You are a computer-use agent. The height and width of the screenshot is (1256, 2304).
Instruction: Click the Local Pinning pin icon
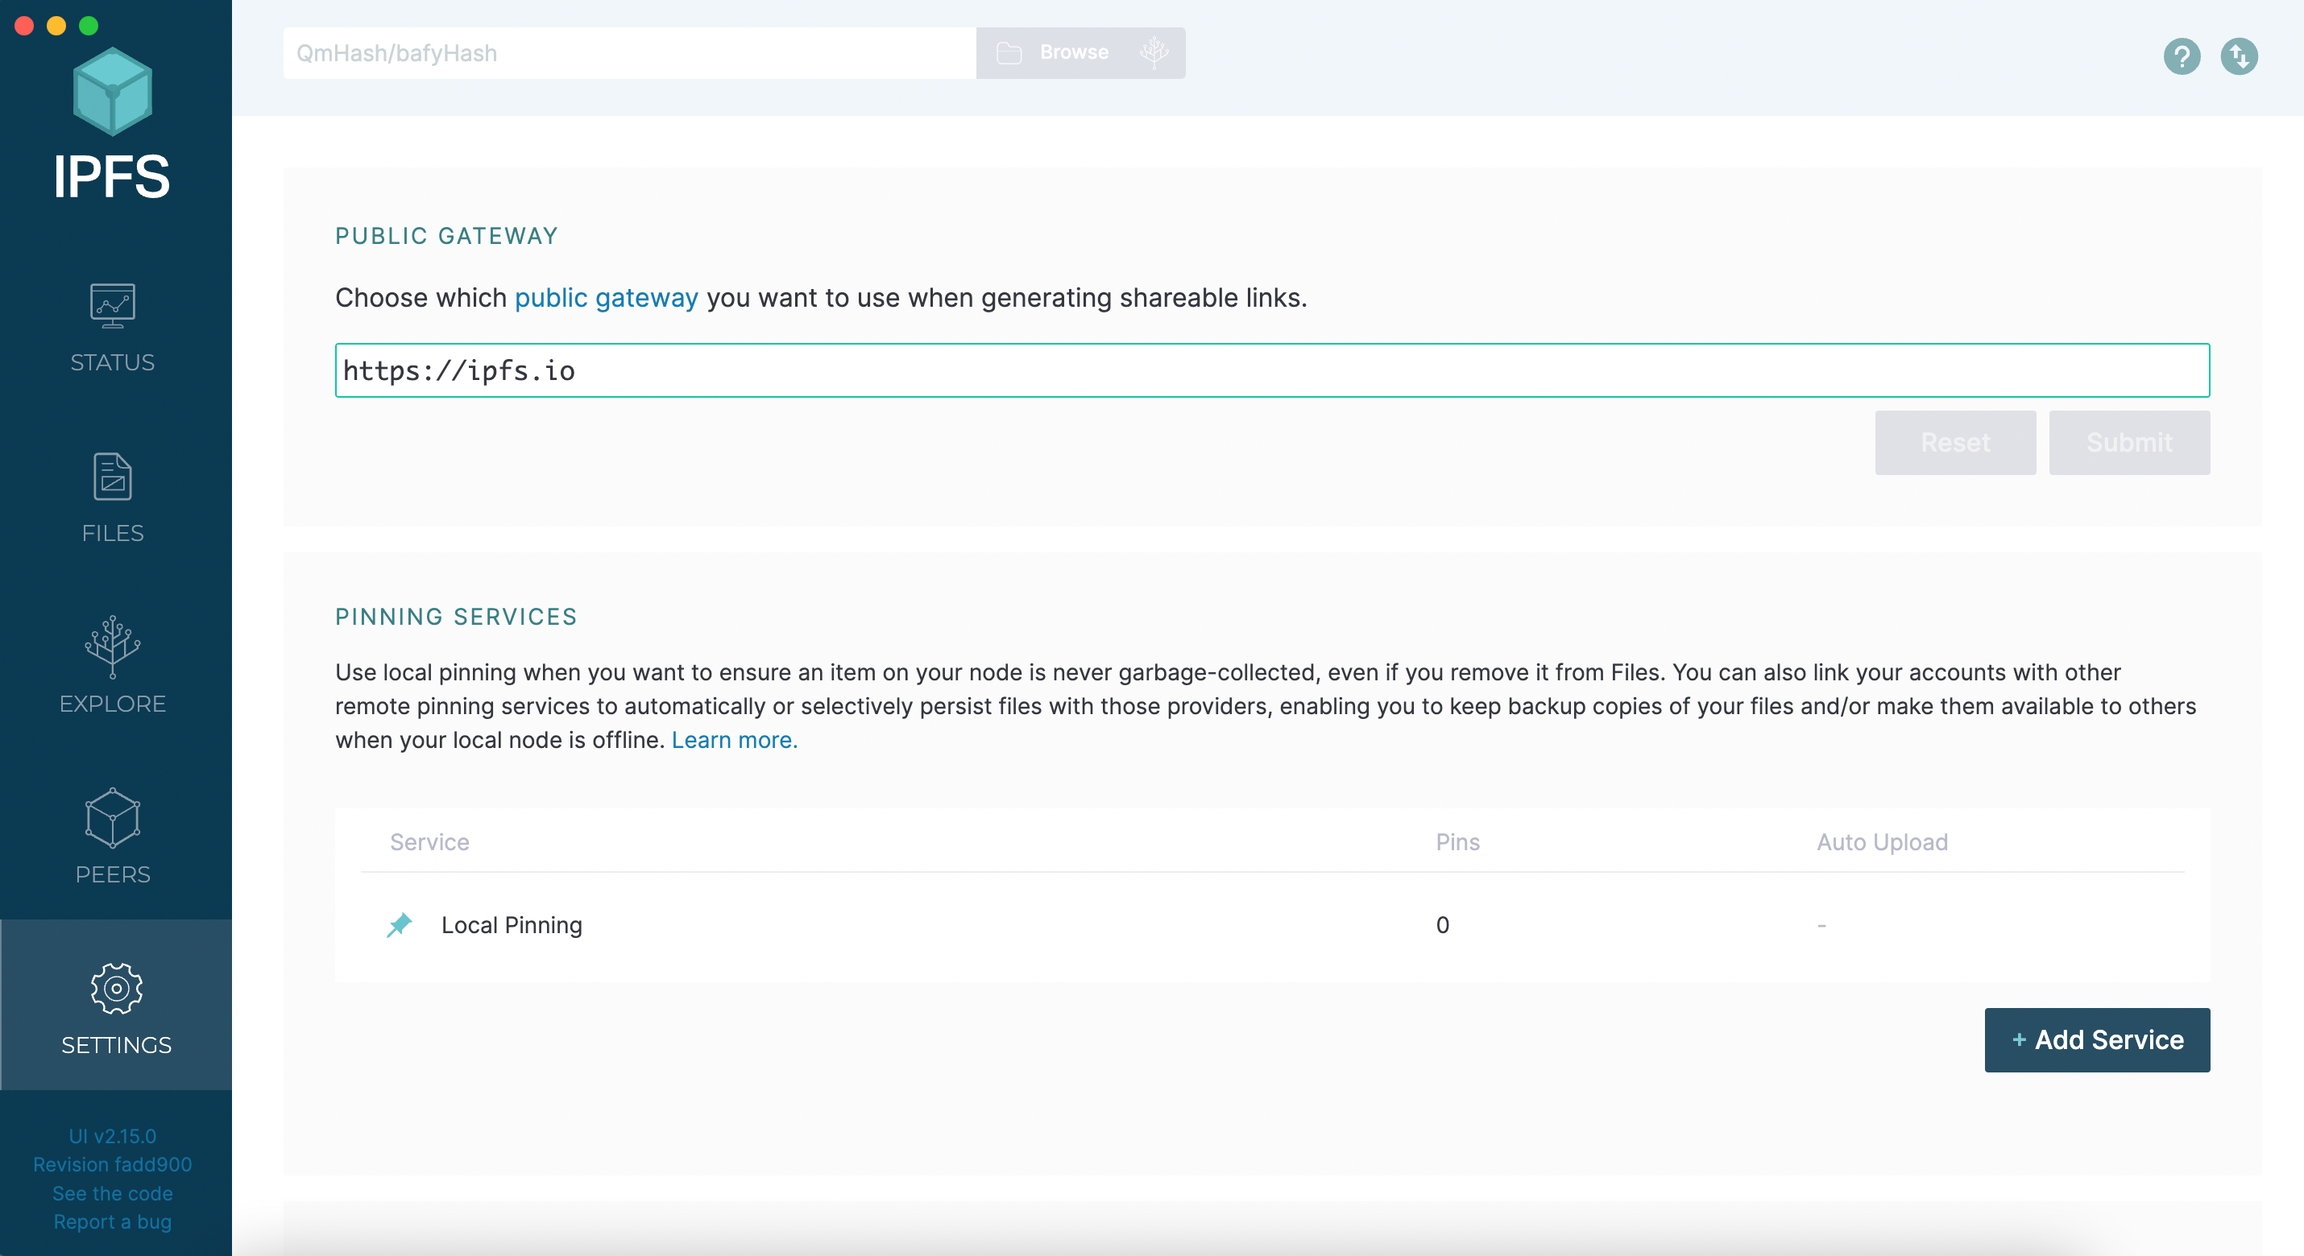pos(399,925)
